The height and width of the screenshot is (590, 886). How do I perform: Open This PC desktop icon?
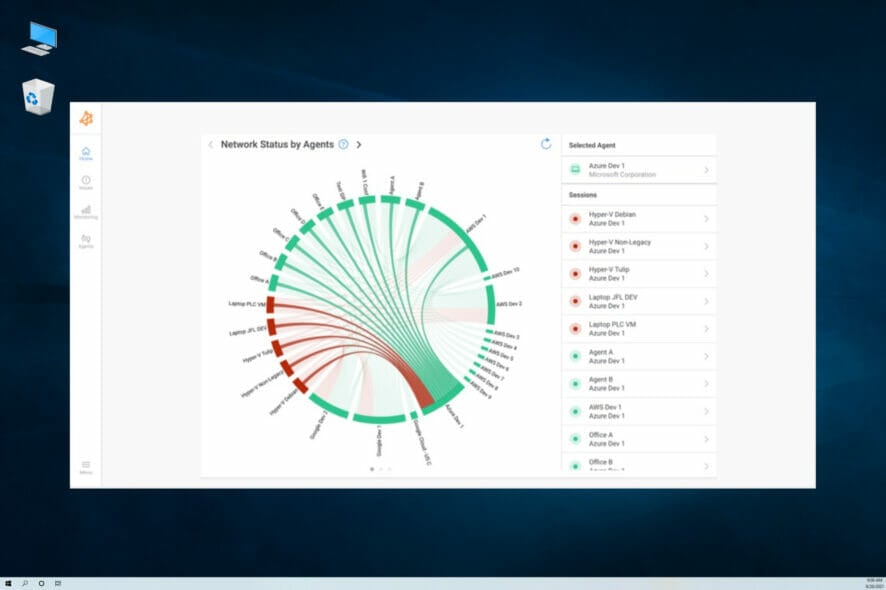click(x=40, y=38)
